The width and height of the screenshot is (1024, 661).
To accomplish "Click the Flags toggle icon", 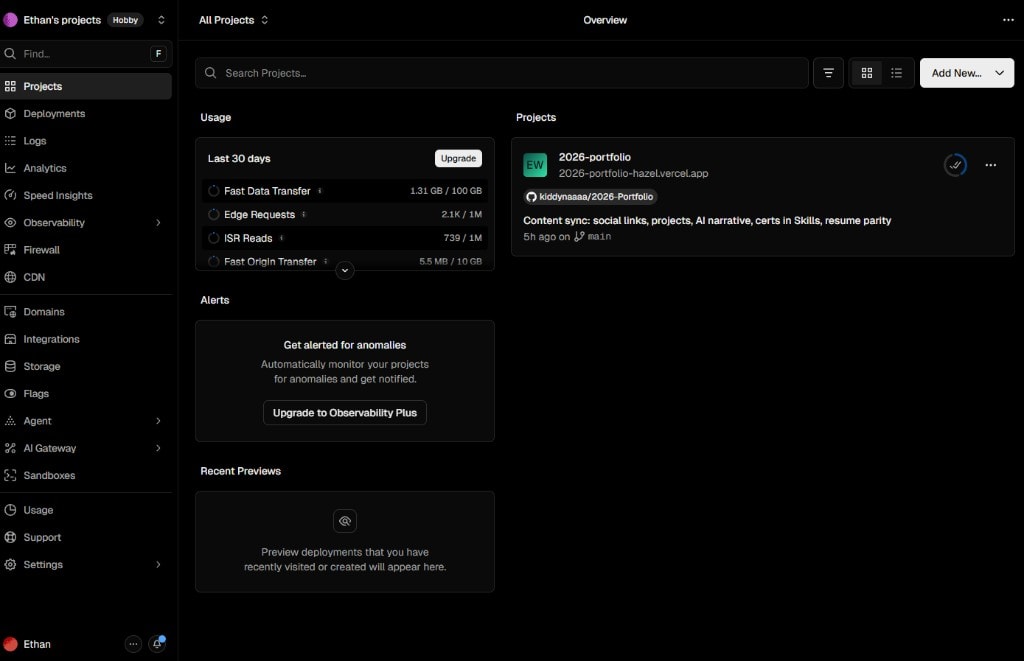I will 10,394.
